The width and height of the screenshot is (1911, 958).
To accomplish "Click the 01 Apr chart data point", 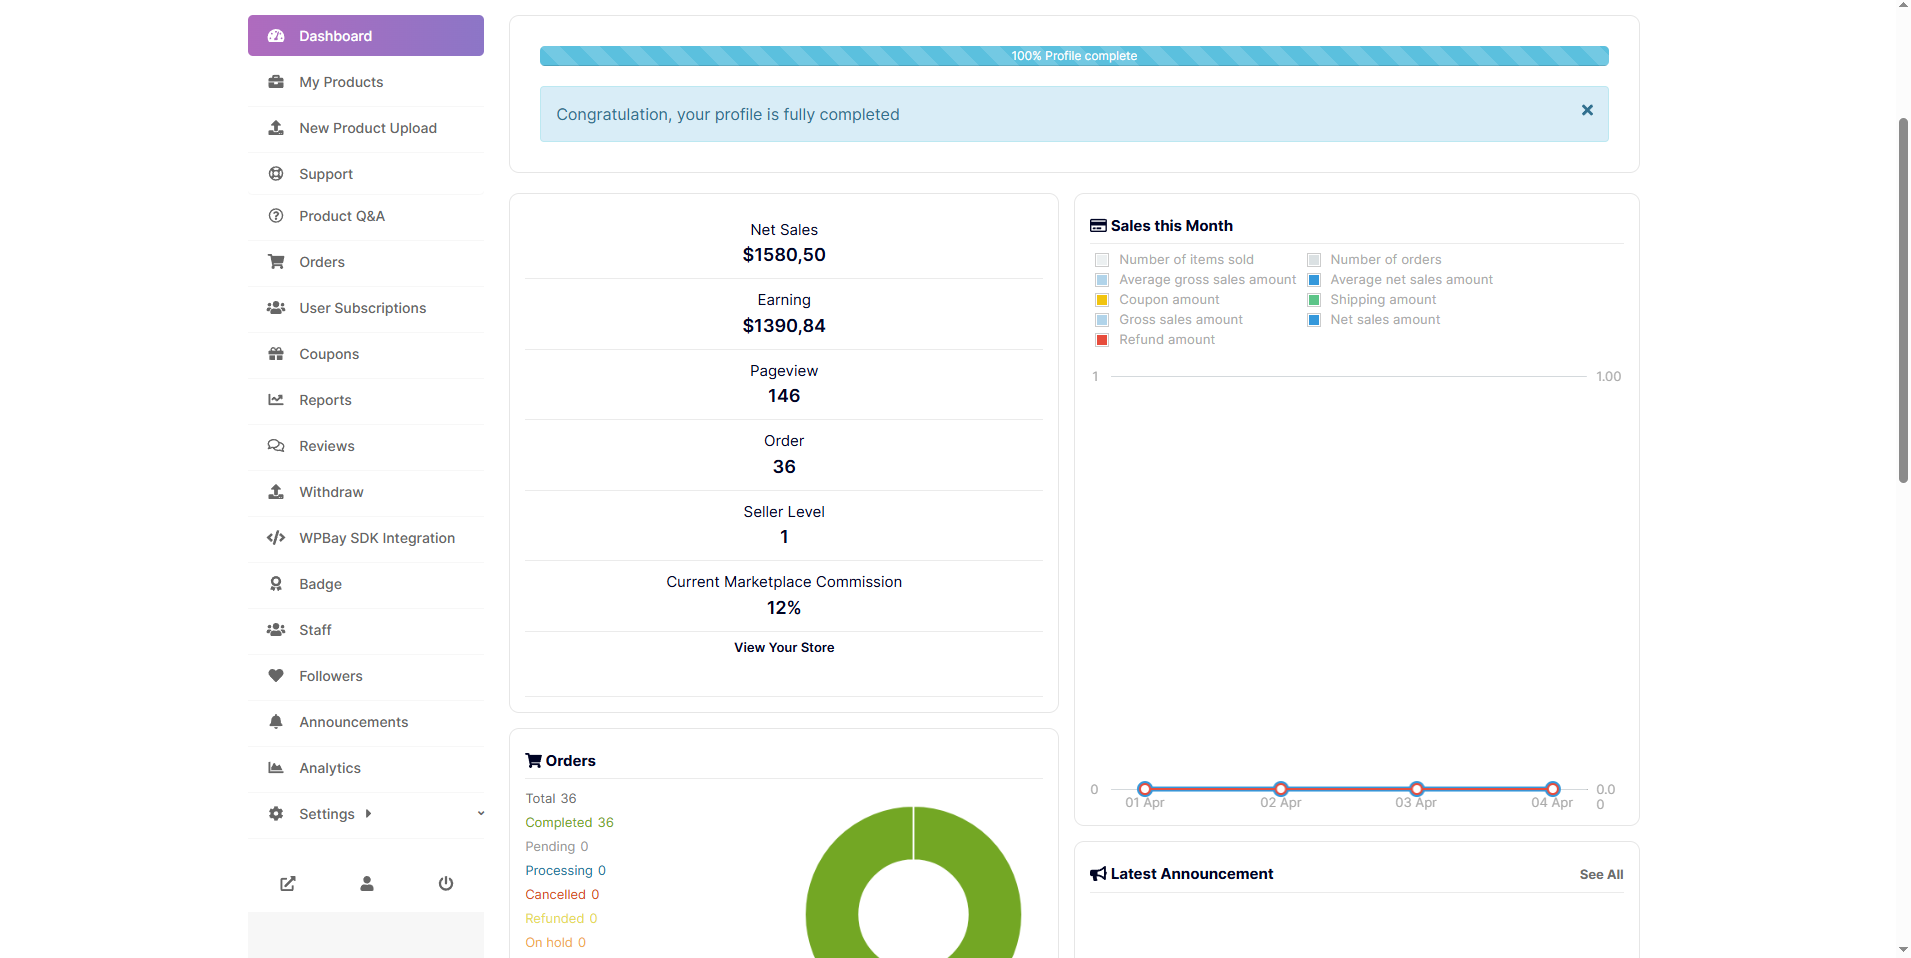I will click(x=1145, y=789).
